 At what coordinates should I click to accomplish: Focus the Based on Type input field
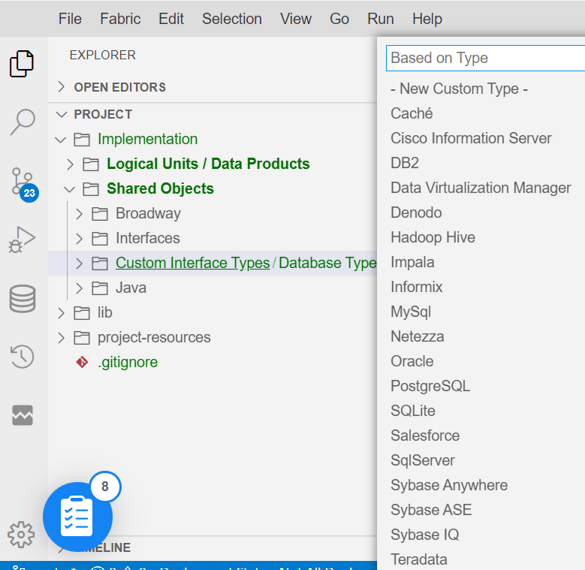[x=485, y=58]
